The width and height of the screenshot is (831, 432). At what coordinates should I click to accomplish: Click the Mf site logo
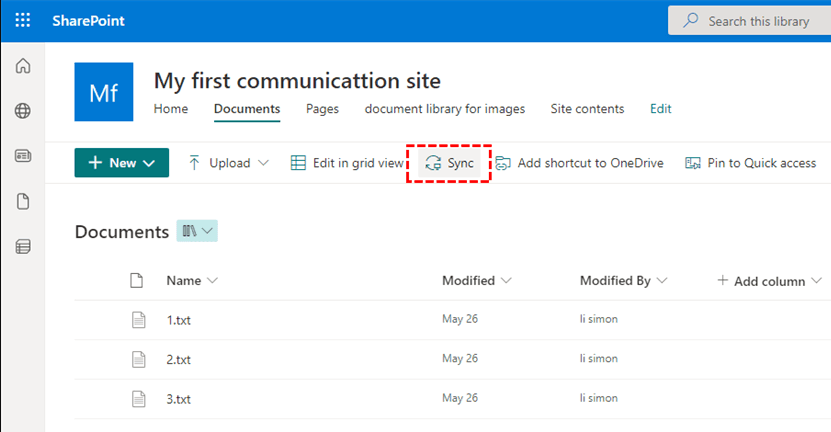[x=104, y=92]
